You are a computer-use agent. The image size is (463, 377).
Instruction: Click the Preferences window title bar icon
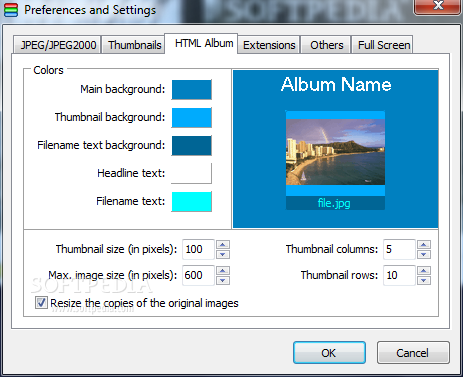click(x=11, y=10)
